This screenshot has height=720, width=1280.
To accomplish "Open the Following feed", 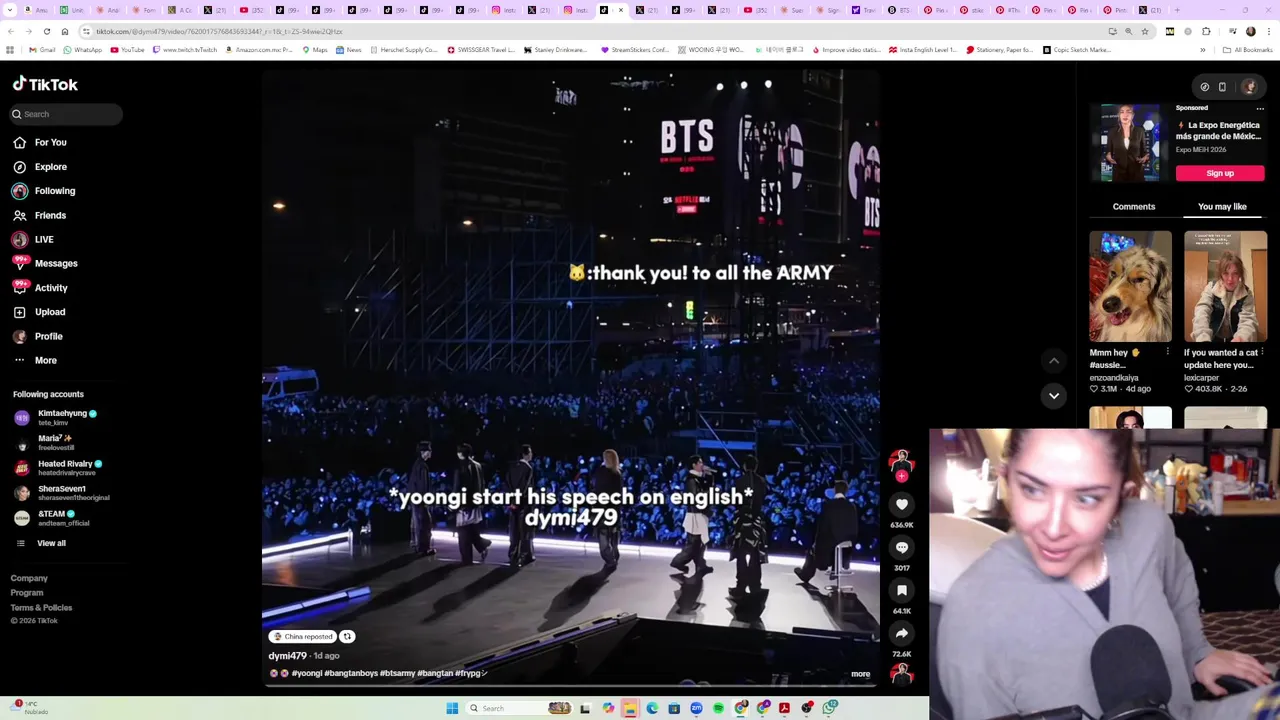I will 44,191.
